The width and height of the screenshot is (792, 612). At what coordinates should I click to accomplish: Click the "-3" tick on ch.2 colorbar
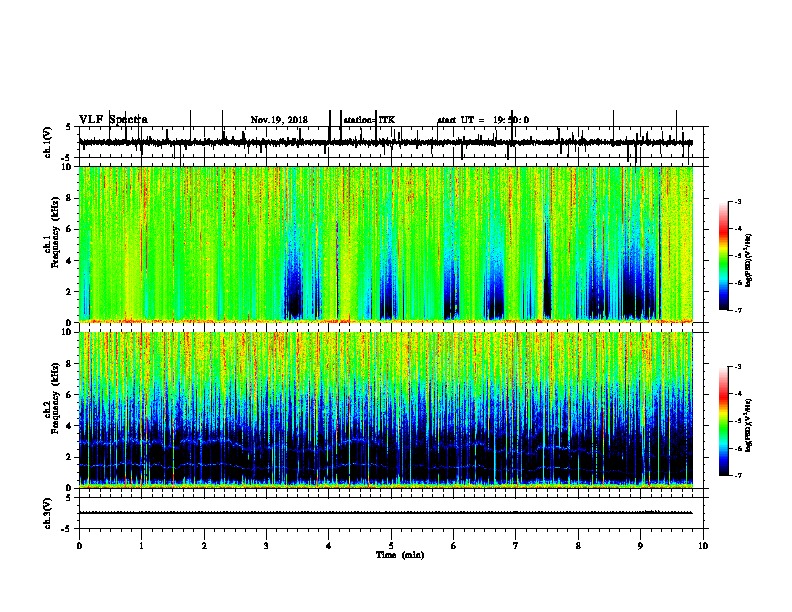[x=737, y=367]
